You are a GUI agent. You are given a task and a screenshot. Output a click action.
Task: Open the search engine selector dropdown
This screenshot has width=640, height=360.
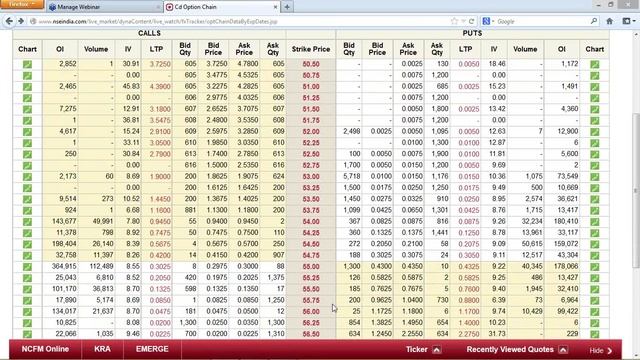(x=488, y=21)
